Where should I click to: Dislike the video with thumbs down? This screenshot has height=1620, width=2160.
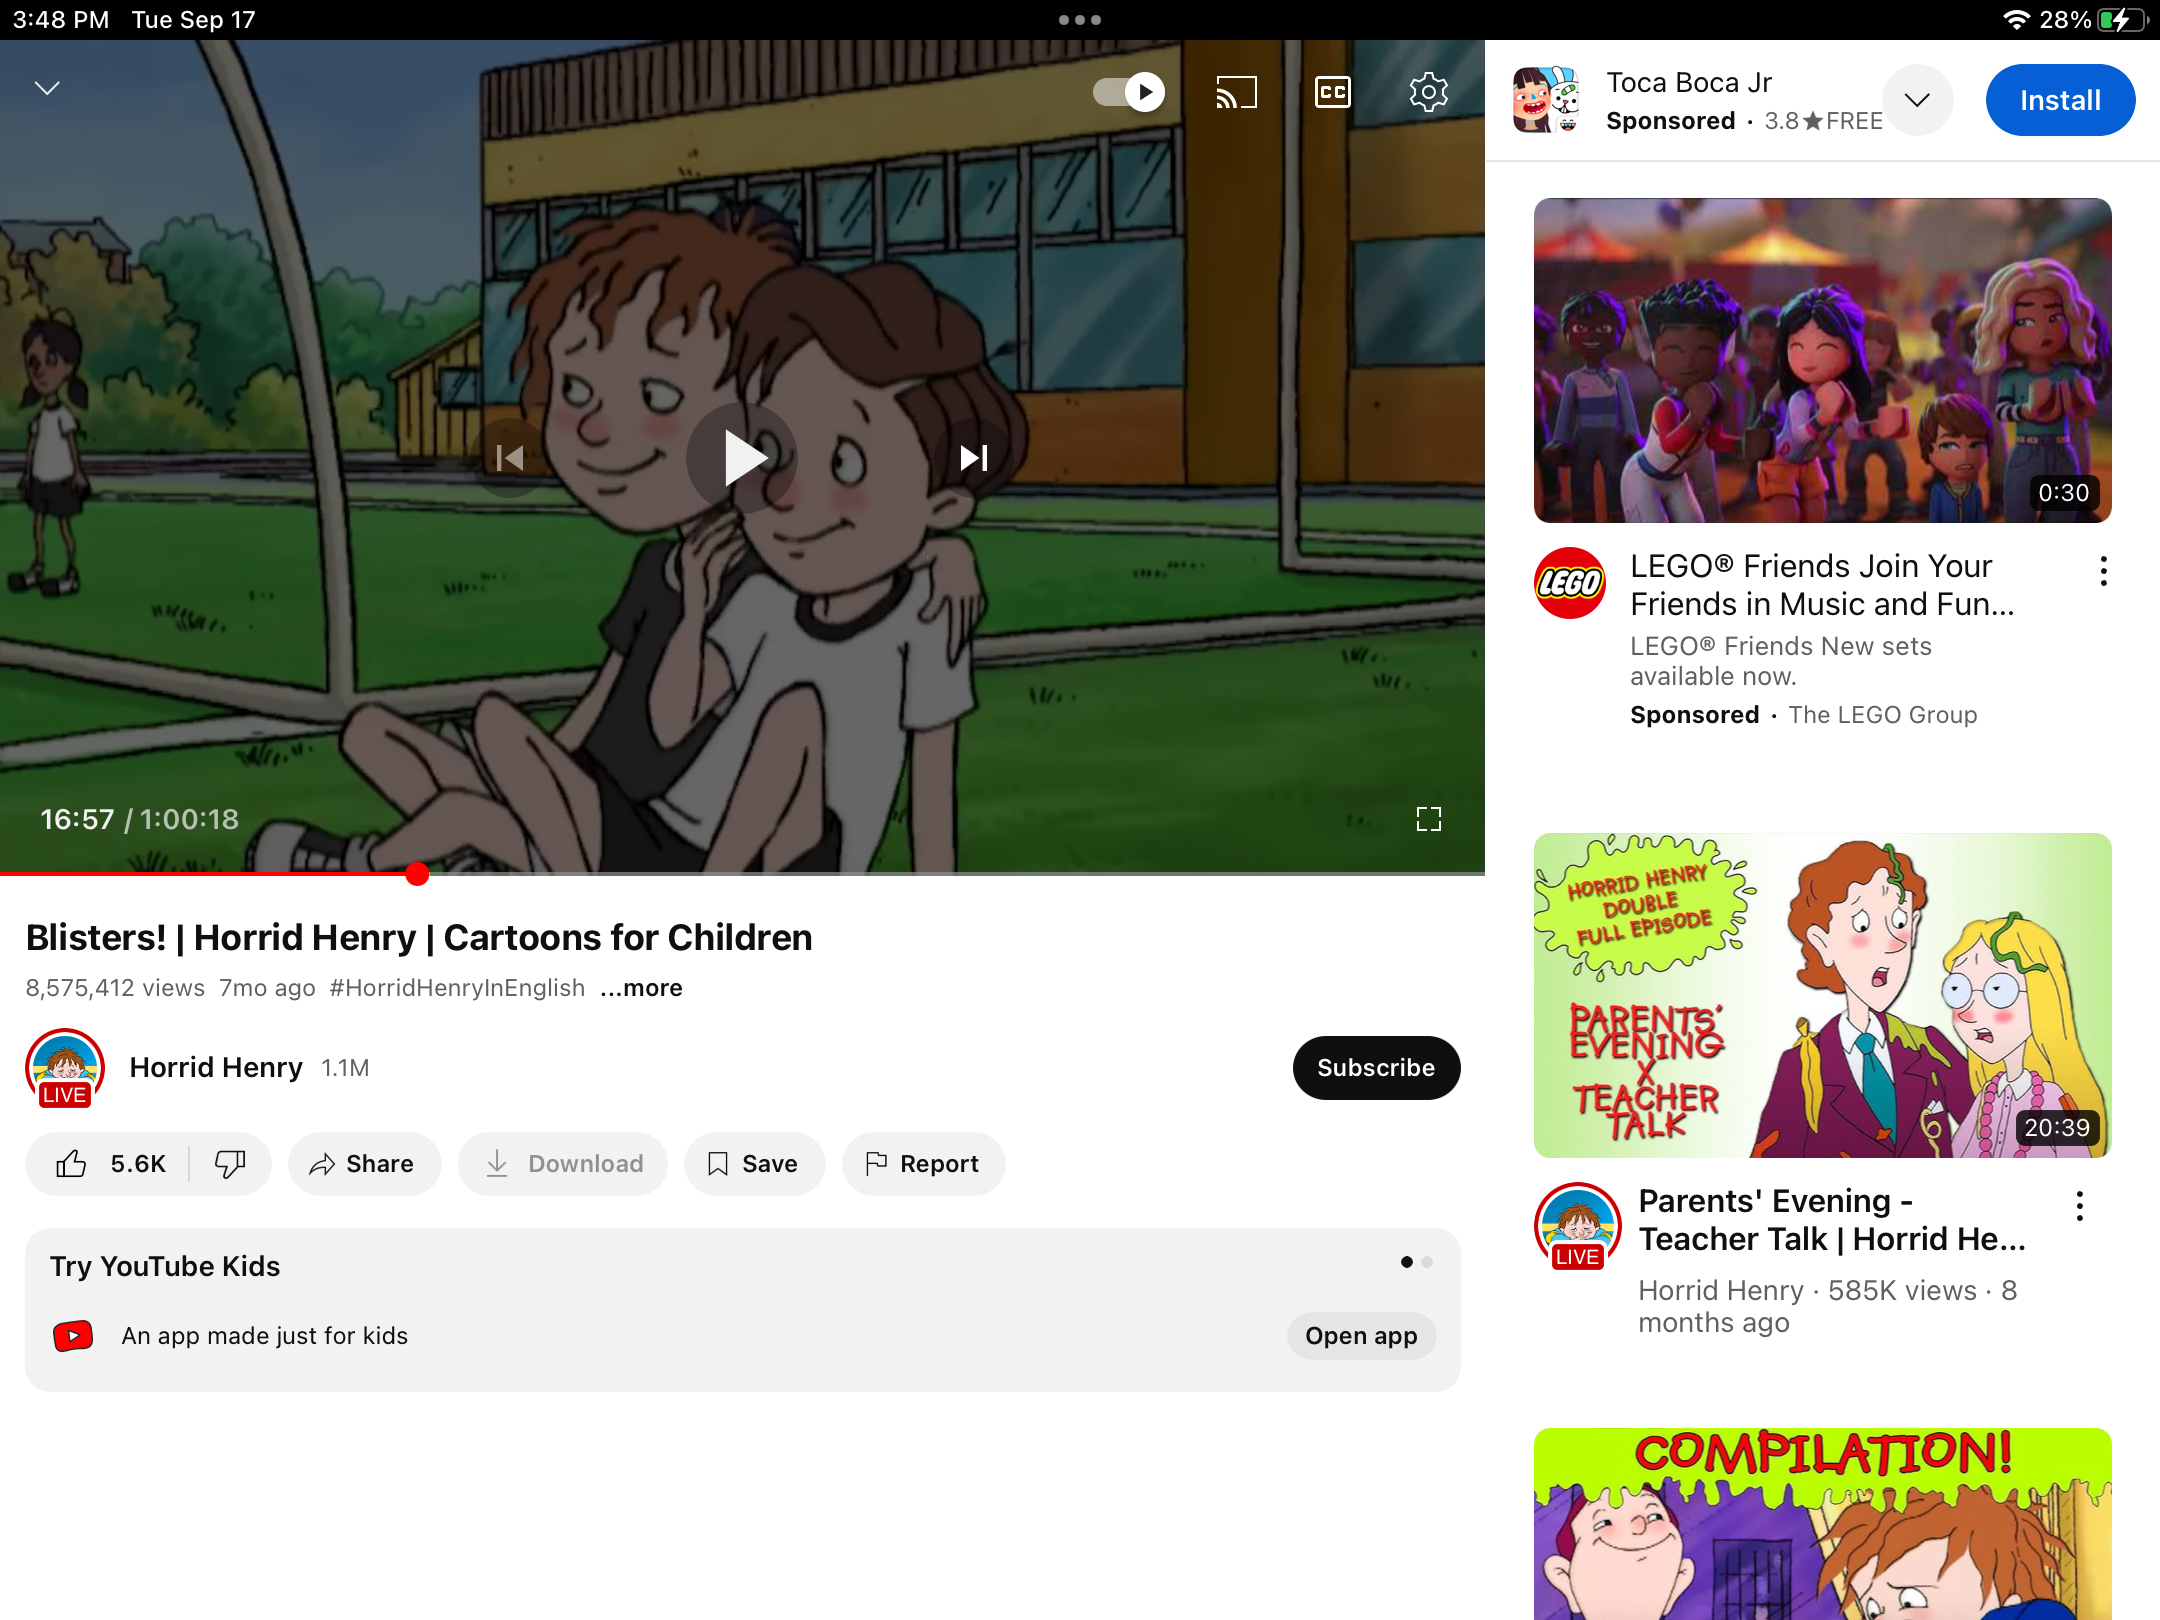(230, 1164)
